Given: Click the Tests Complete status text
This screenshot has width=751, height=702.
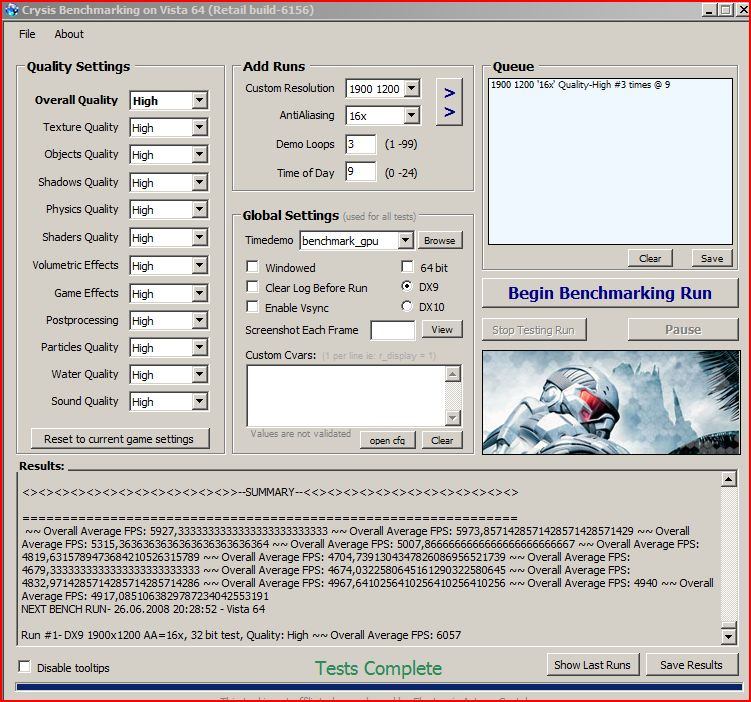Looking at the screenshot, I should pos(378,668).
